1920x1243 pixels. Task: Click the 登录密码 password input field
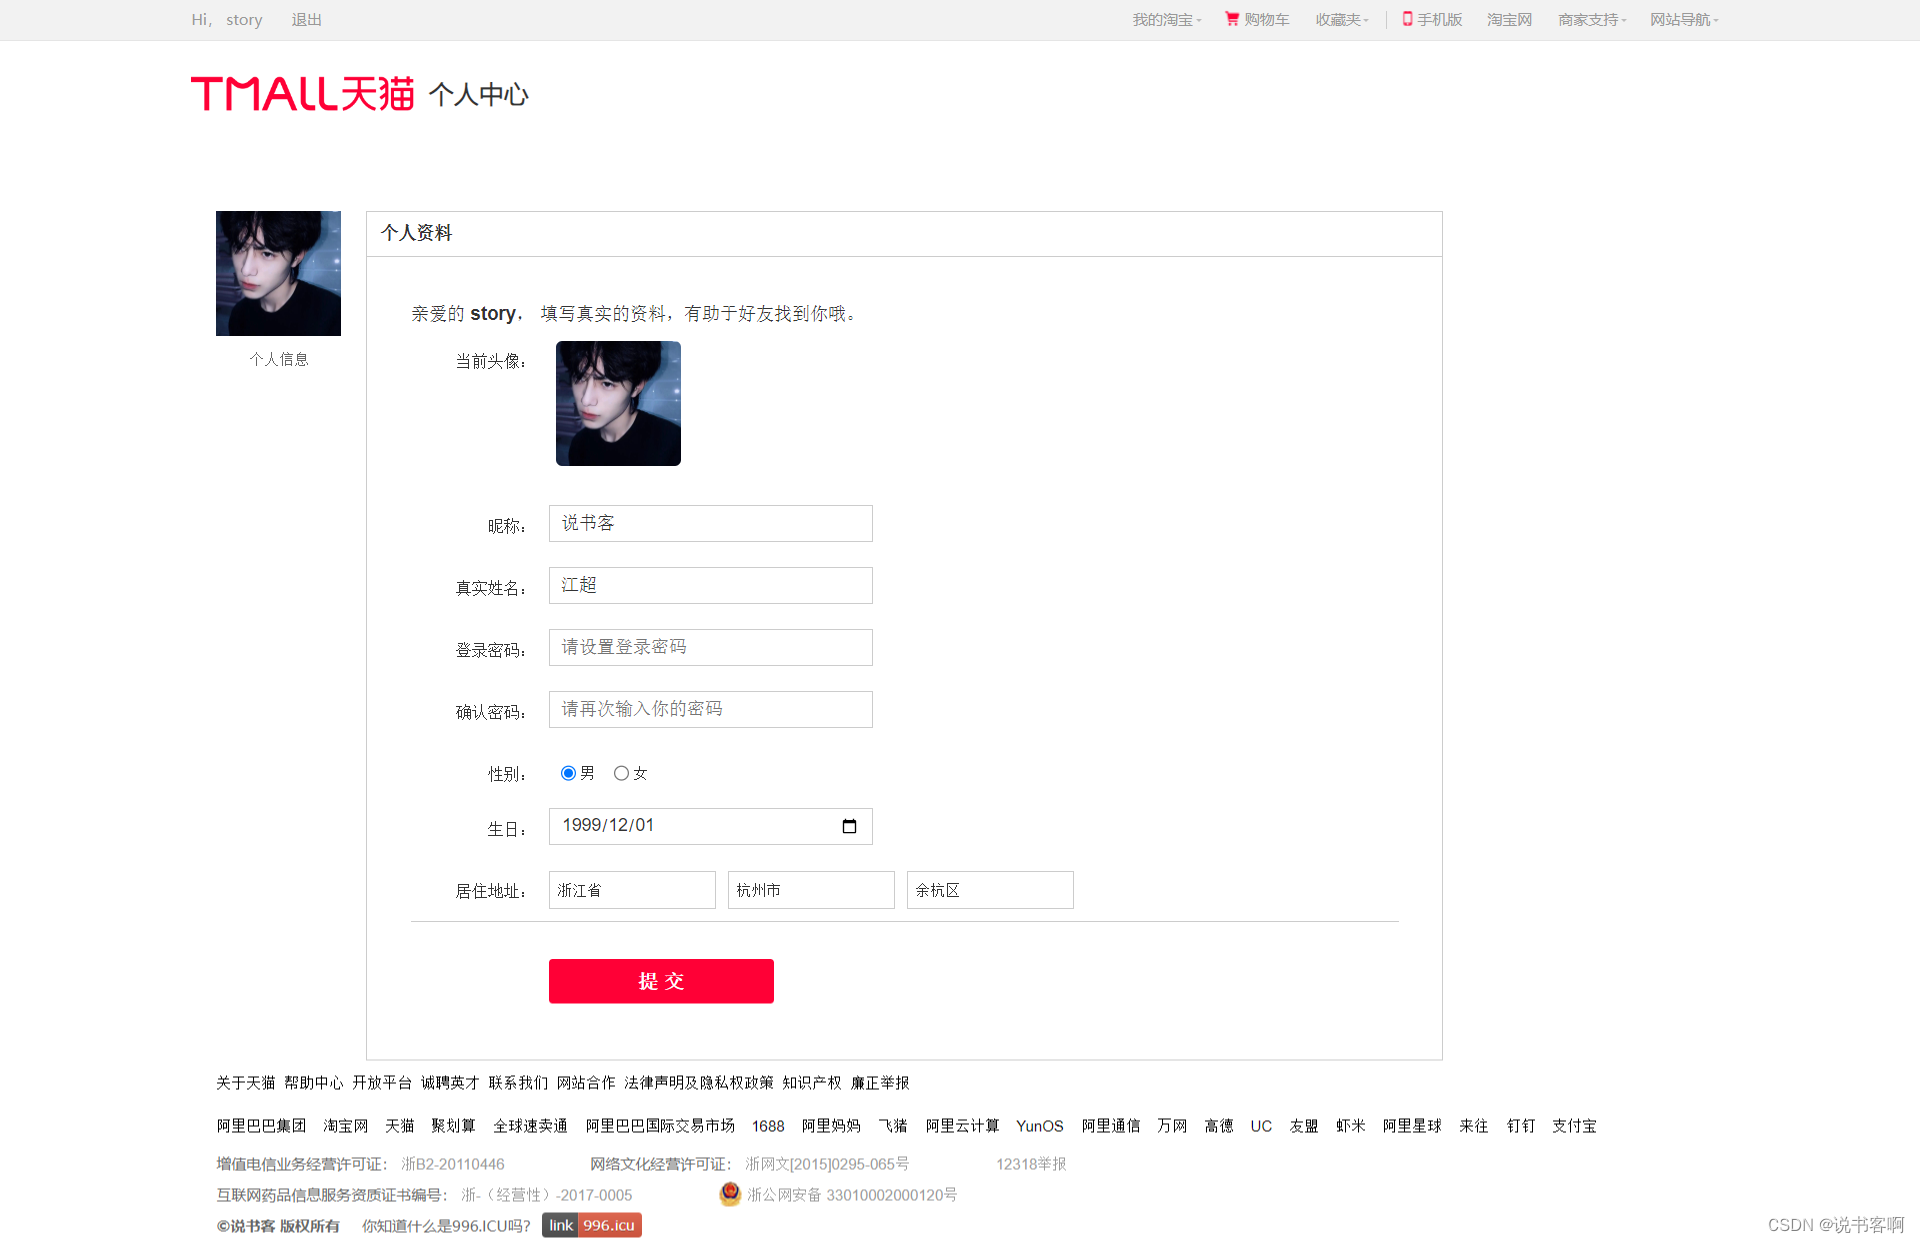point(708,645)
